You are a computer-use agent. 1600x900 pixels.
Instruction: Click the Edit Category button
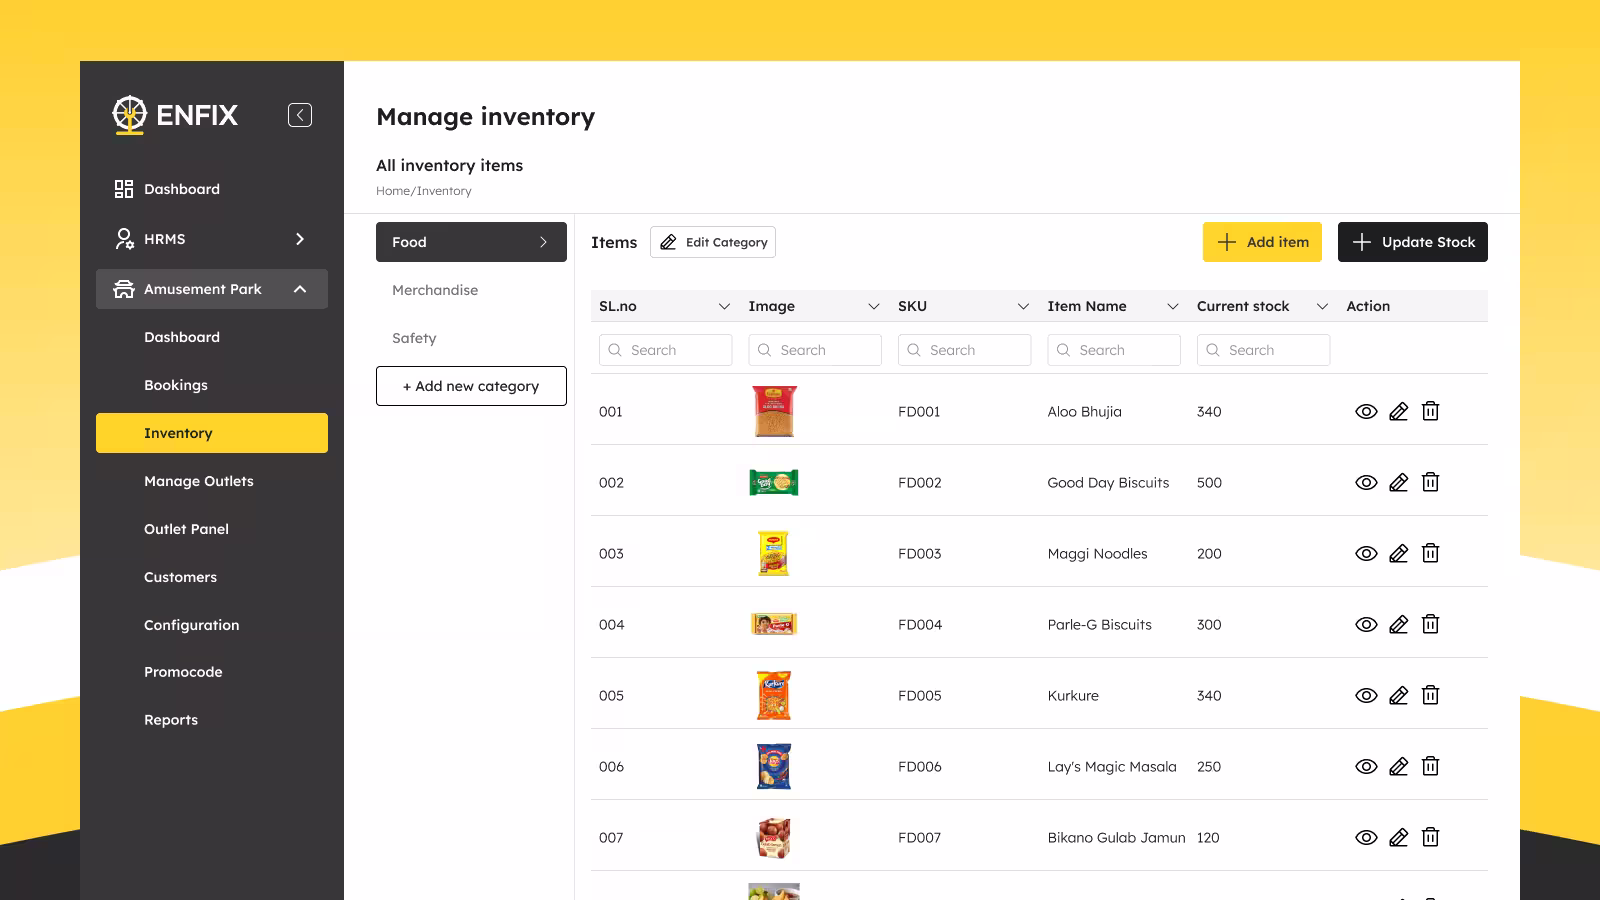(x=713, y=242)
